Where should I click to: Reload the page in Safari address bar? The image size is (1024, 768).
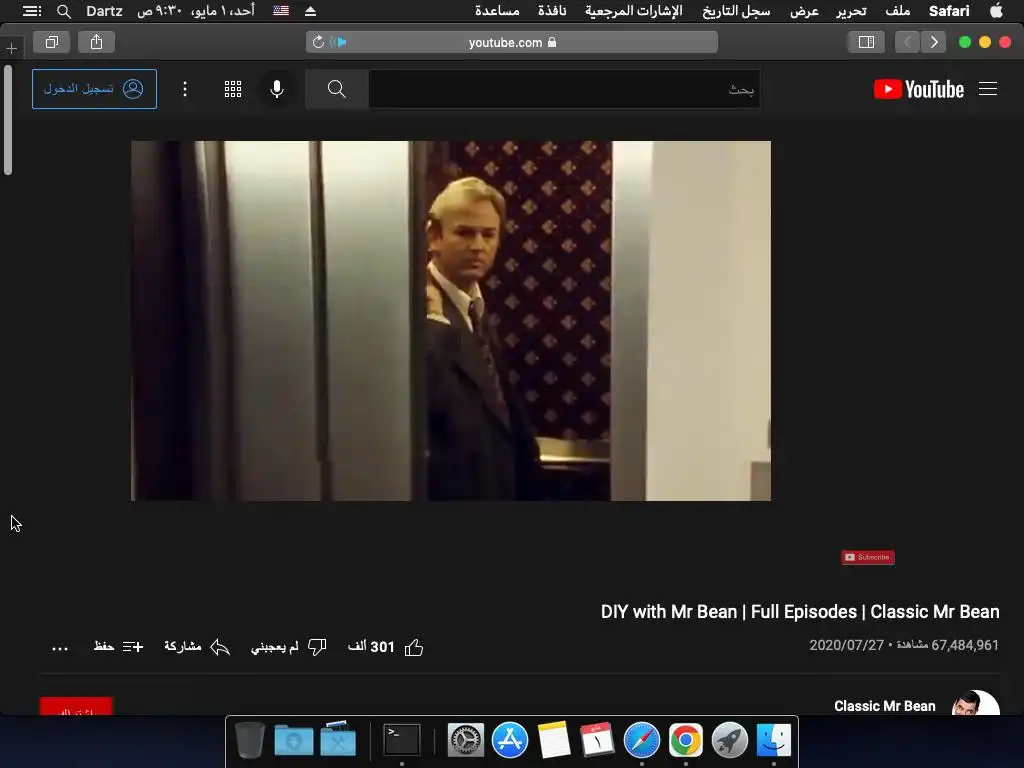point(318,42)
